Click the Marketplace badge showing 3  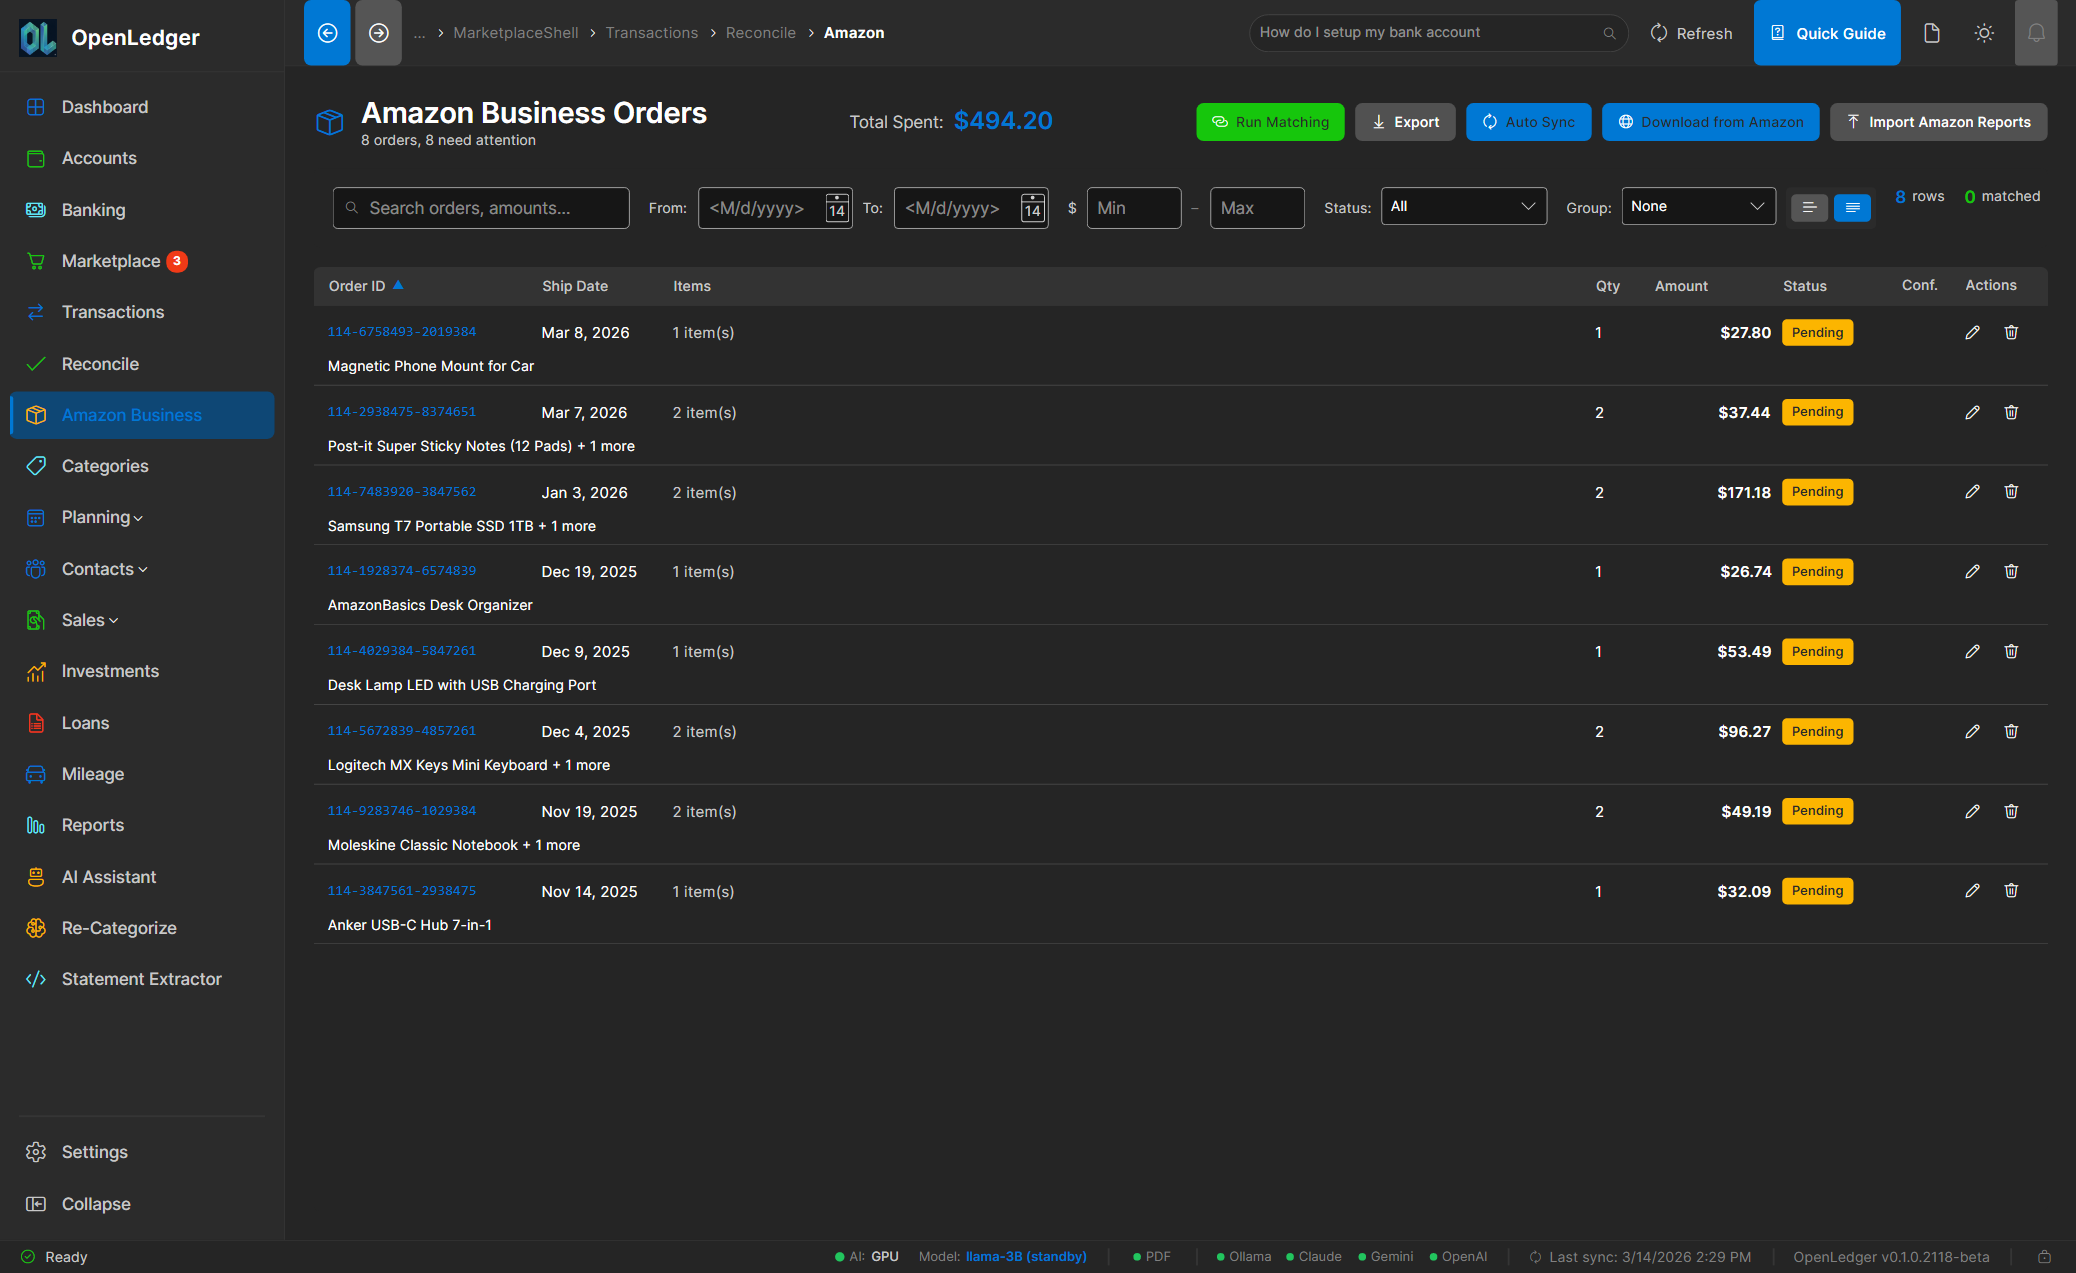[x=176, y=260]
